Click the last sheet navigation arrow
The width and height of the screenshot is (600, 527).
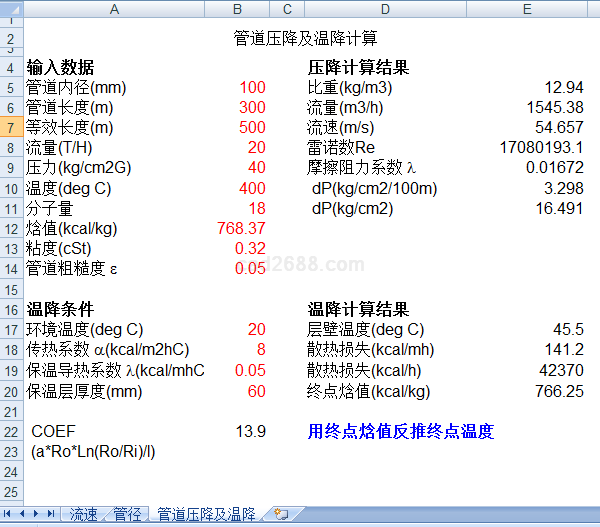(50, 514)
